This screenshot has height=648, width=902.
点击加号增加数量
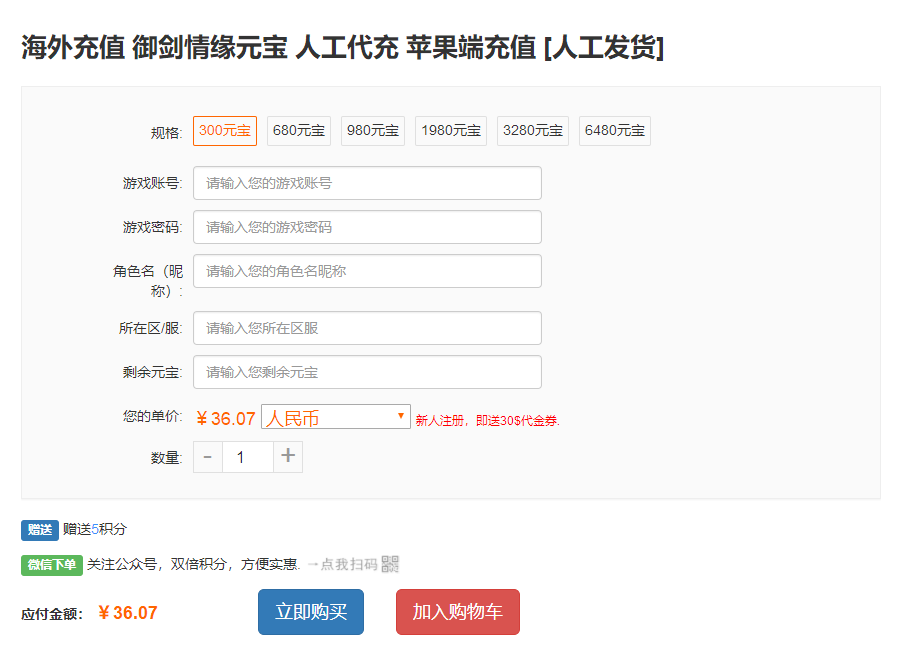click(287, 456)
